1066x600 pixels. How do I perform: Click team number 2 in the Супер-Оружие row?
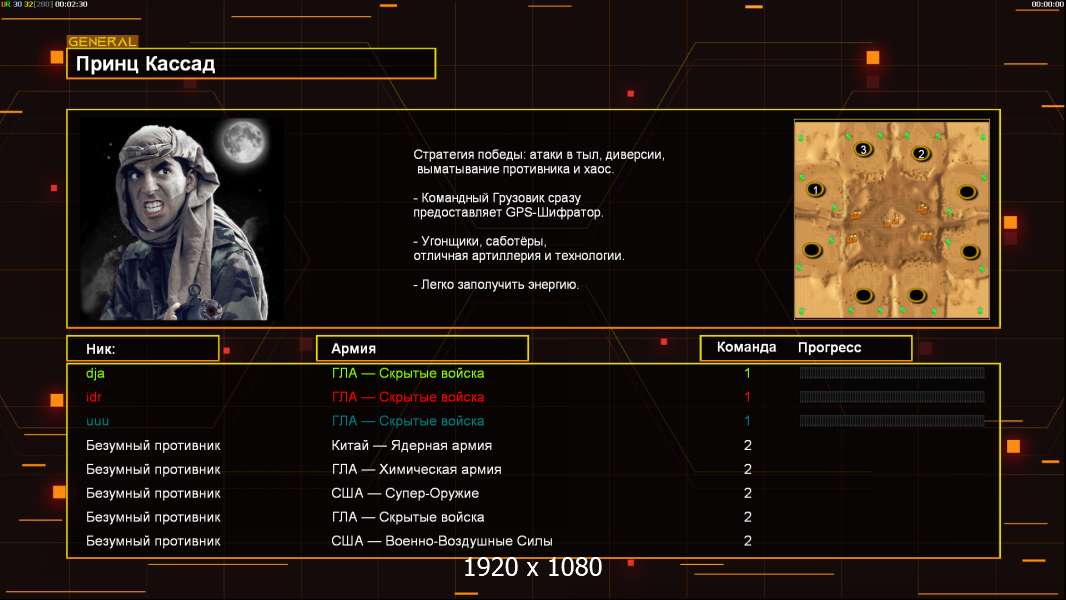748,493
